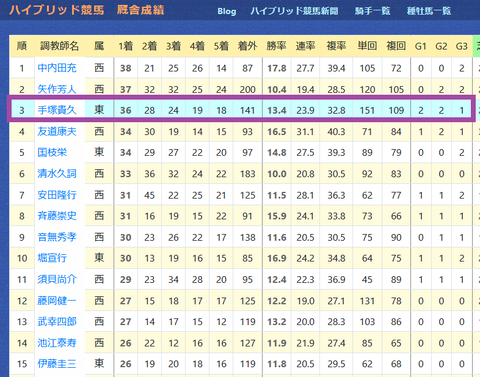Sort by the 4着 column header

pyautogui.click(x=197, y=46)
